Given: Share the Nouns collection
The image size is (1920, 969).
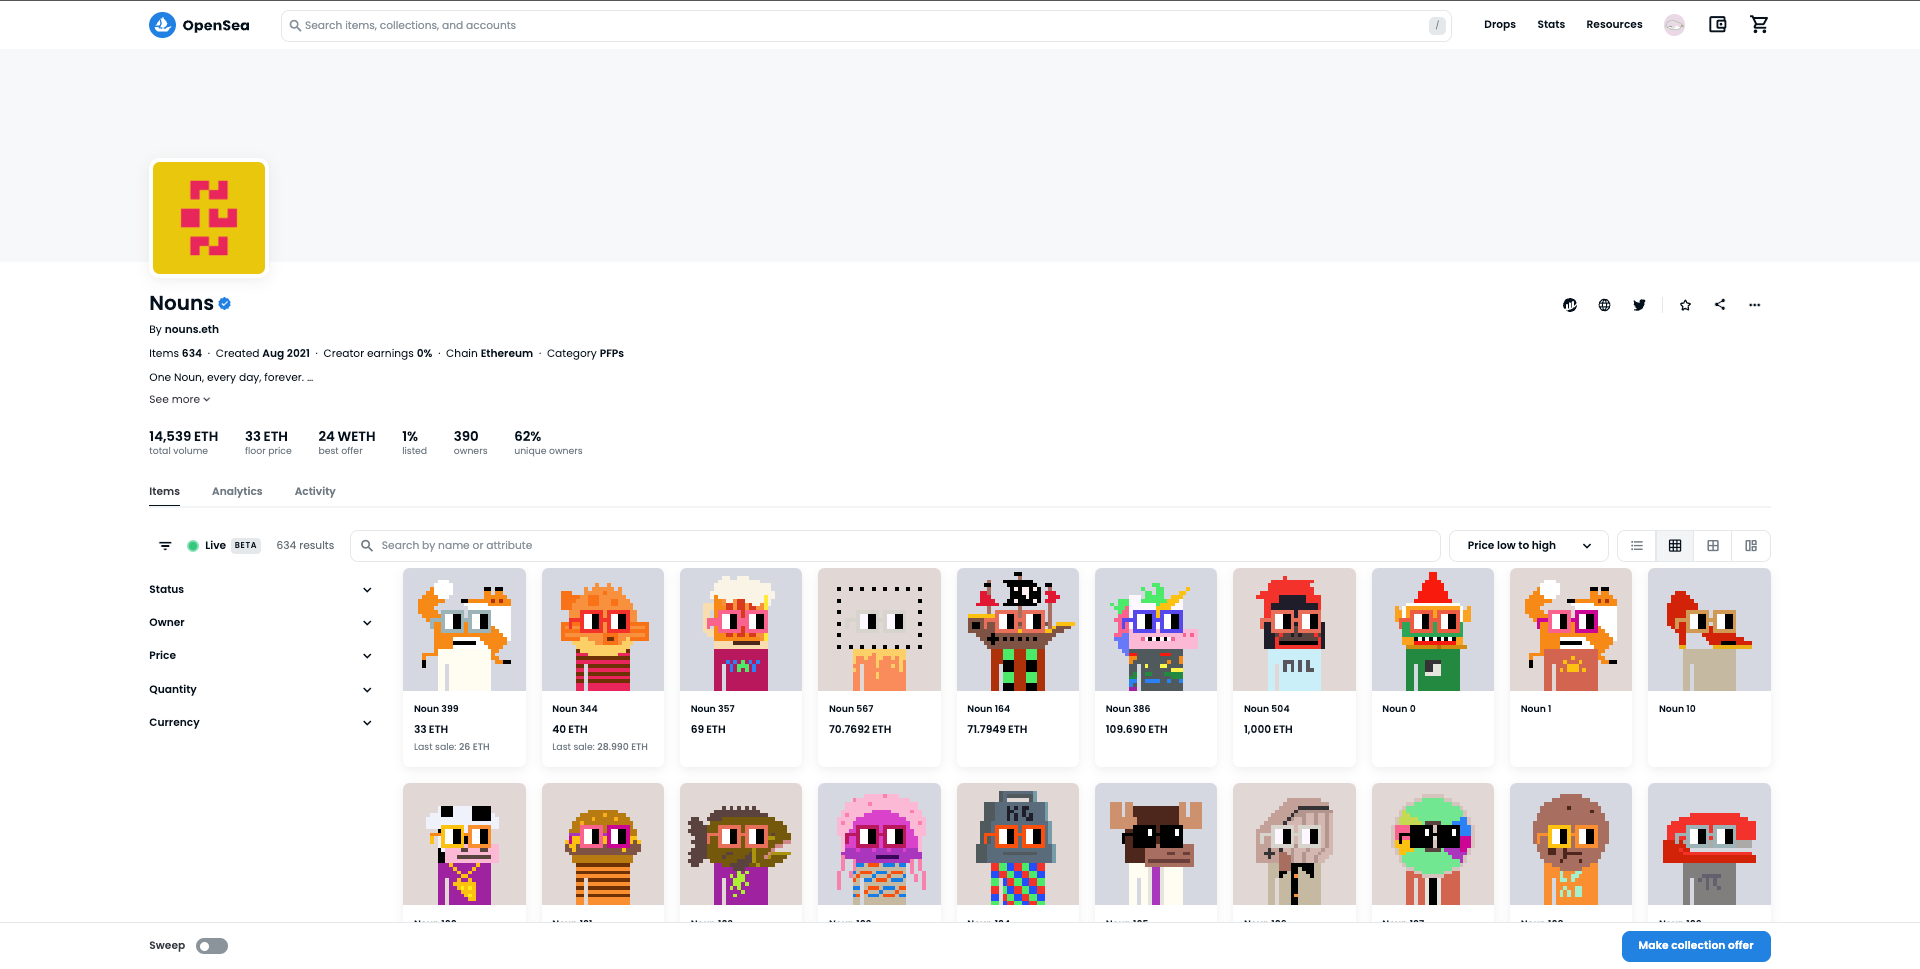Looking at the screenshot, I should (x=1720, y=305).
